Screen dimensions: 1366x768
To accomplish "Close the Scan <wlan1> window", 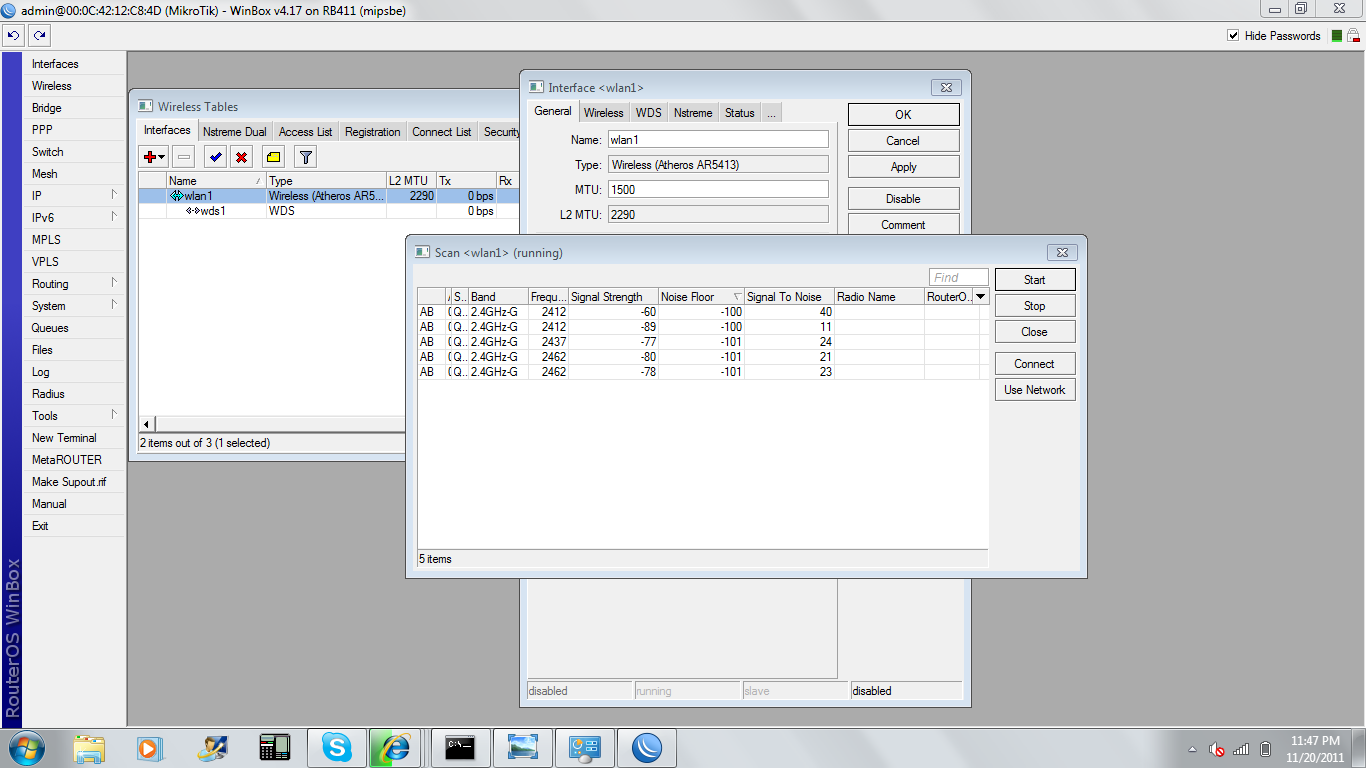I will coord(1063,253).
